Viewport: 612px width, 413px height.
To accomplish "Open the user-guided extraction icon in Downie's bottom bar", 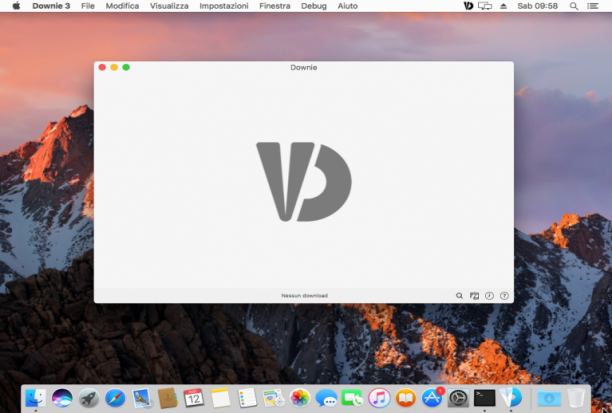I will pyautogui.click(x=474, y=296).
